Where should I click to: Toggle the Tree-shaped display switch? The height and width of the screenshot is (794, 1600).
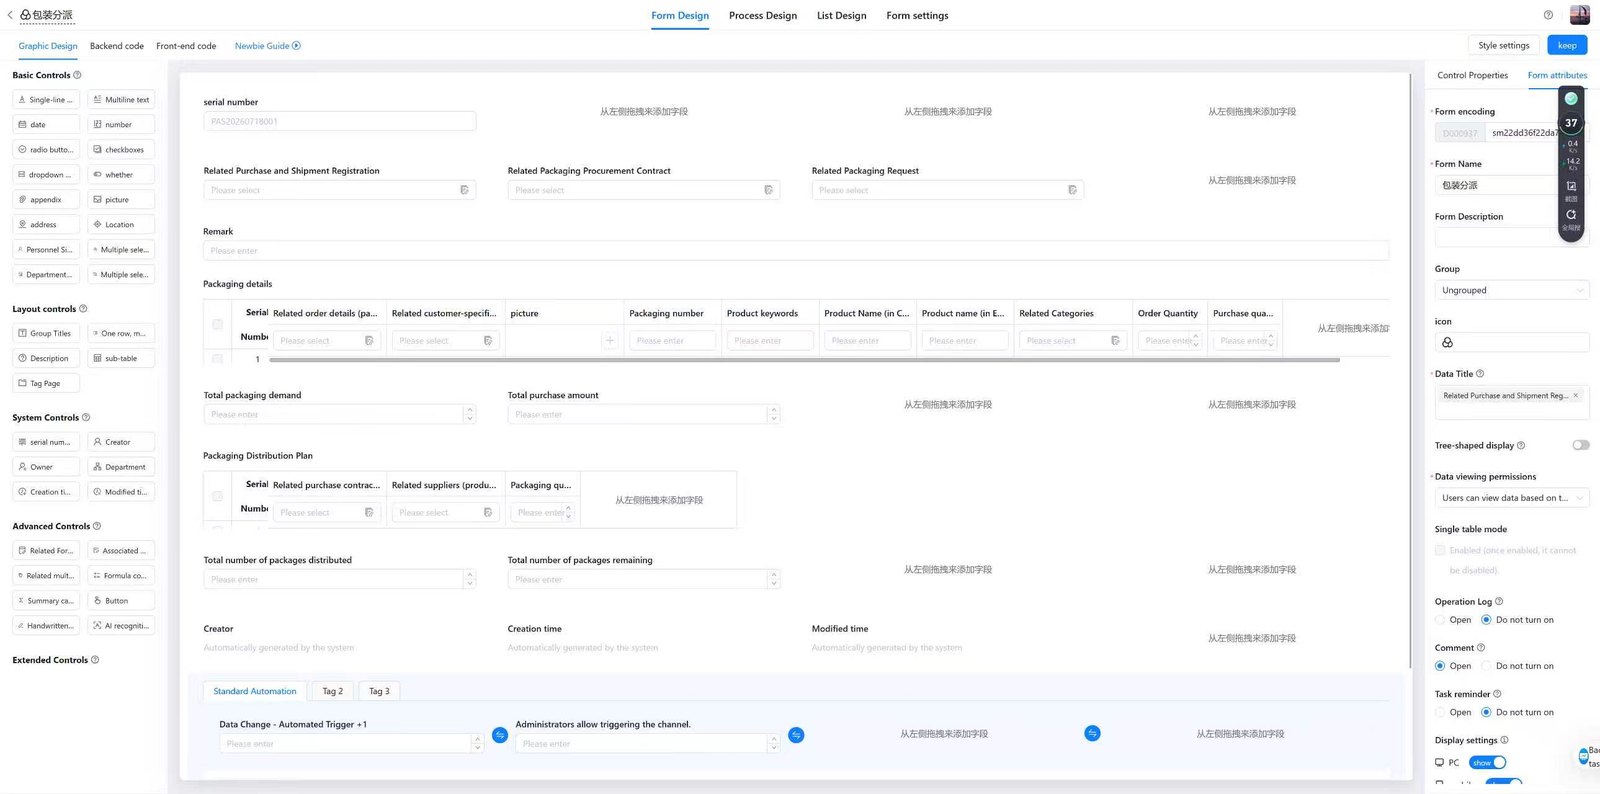1580,445
